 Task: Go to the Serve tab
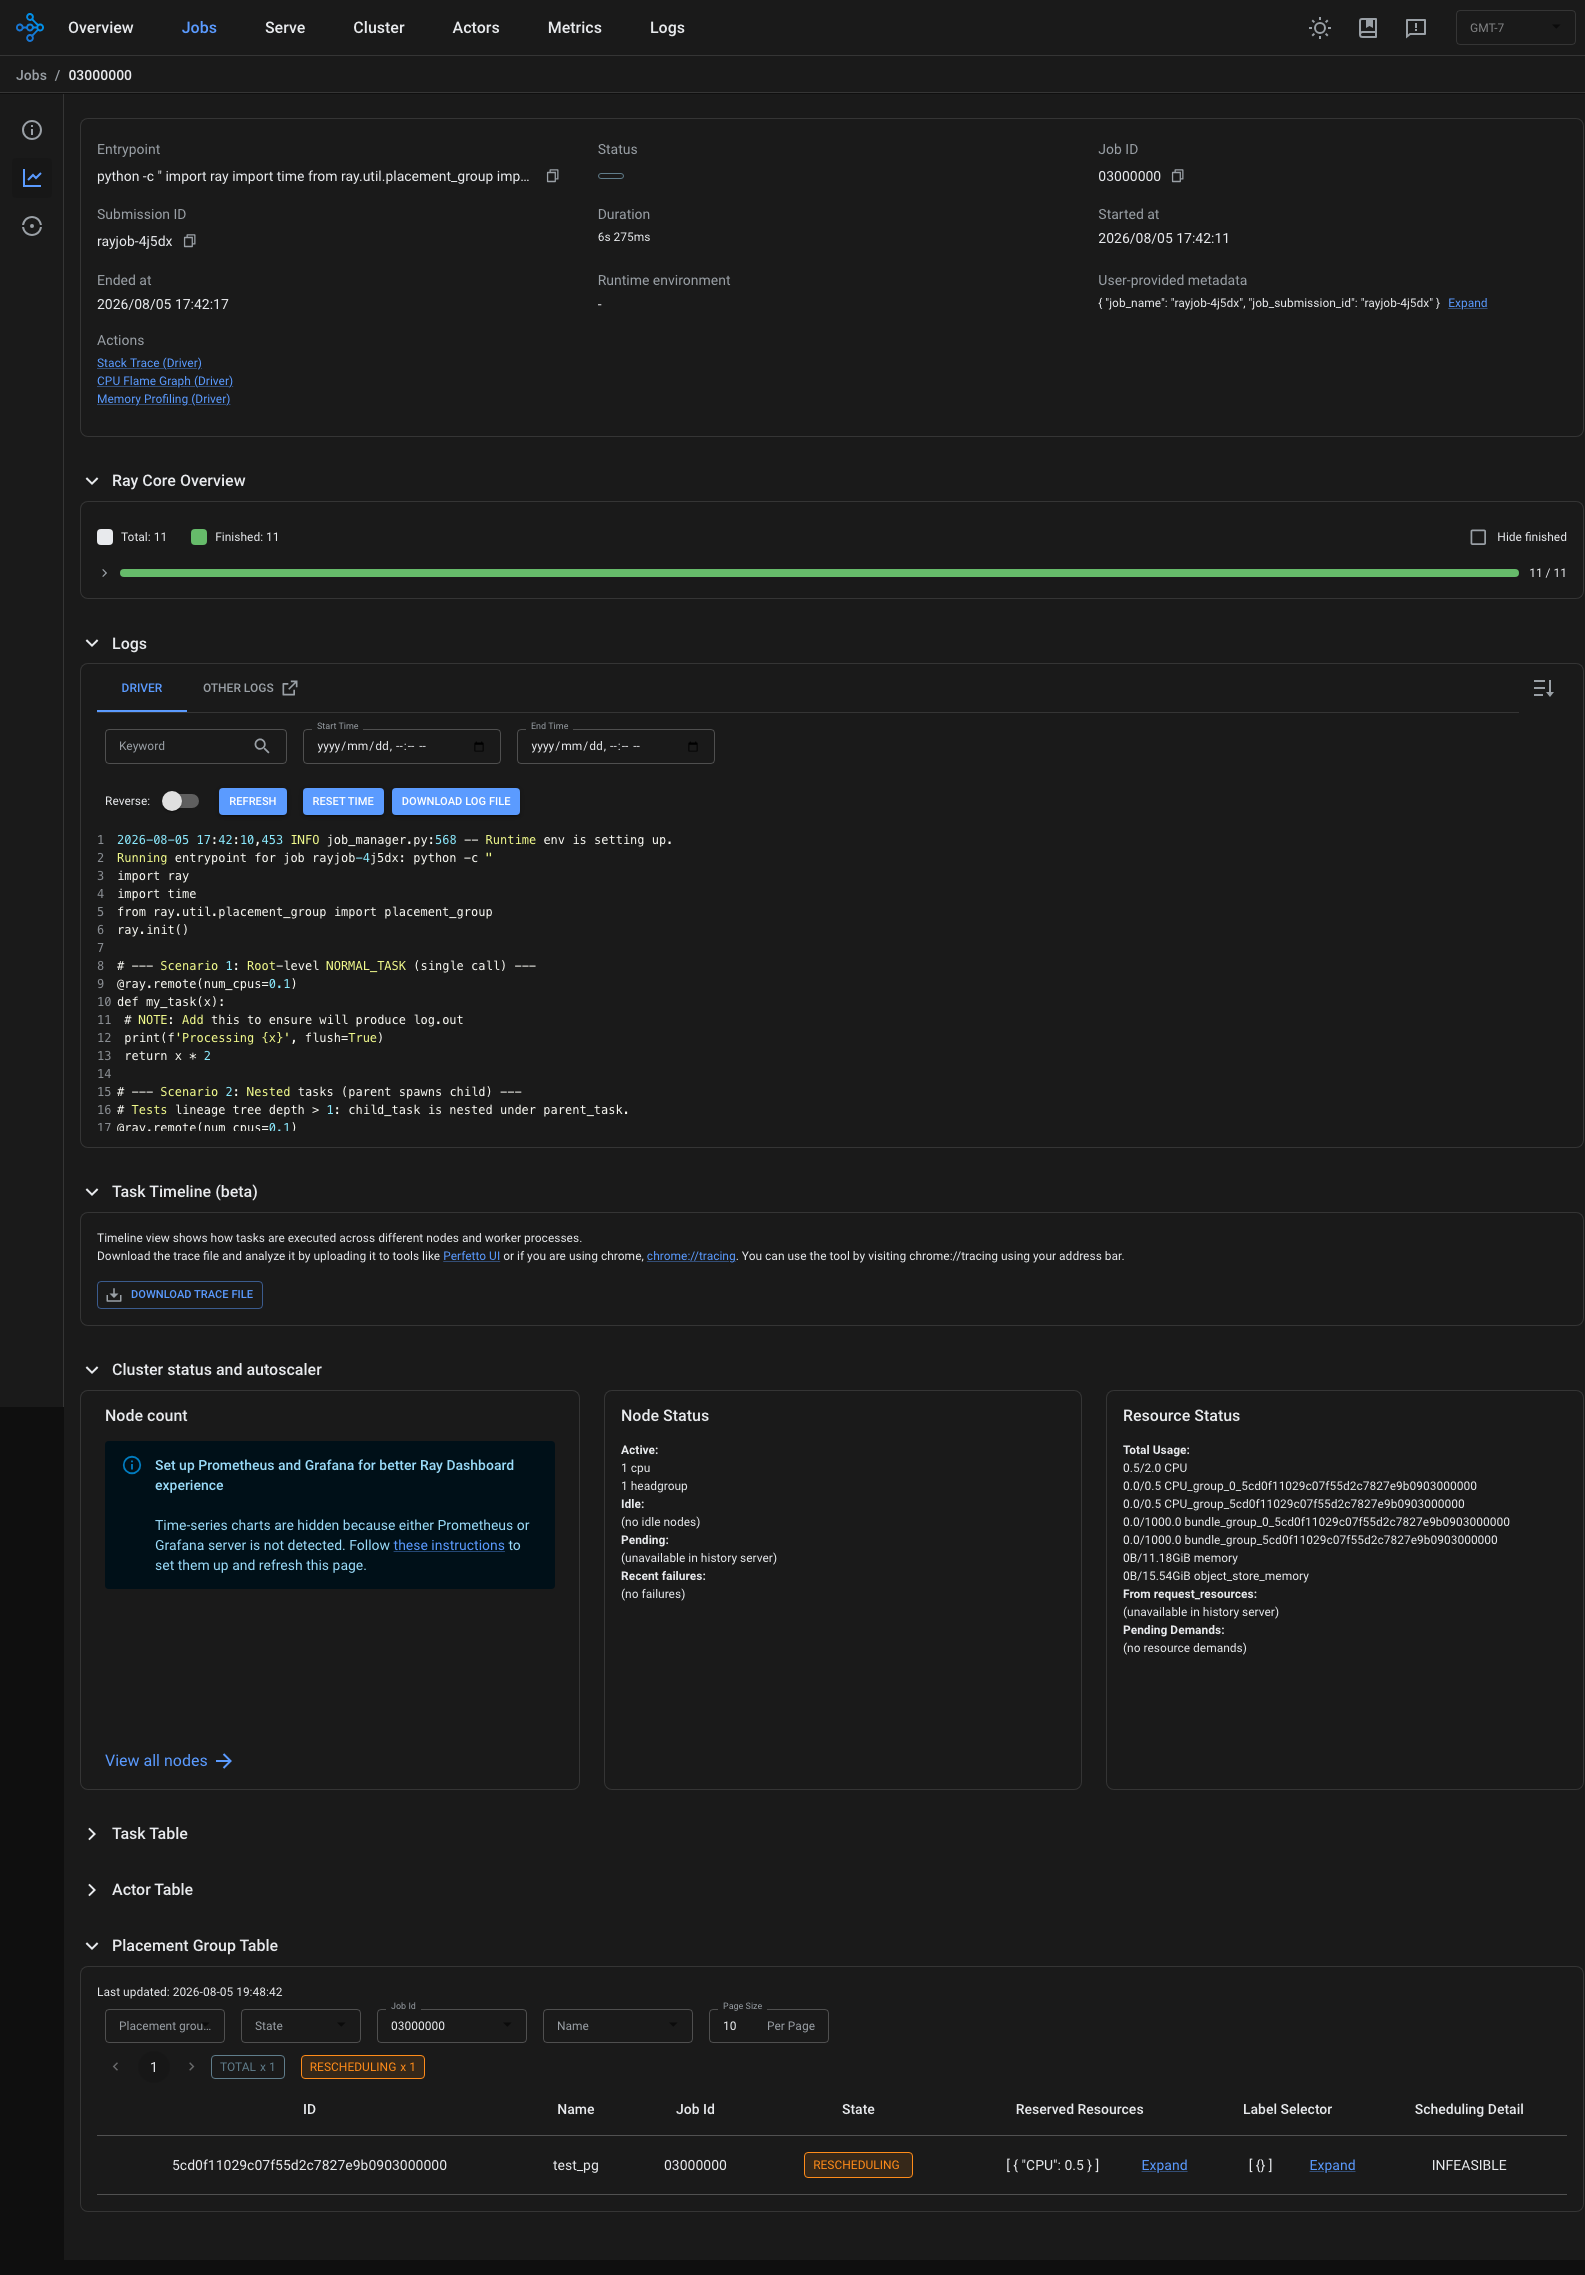(x=285, y=28)
